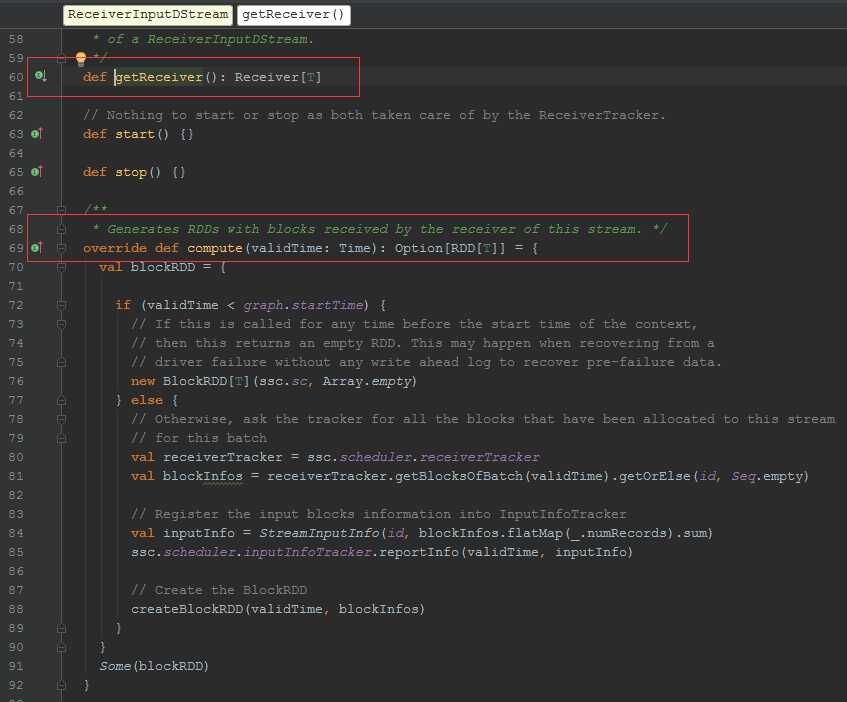Click reportInfo method call
847x702 pixels.
(419, 552)
